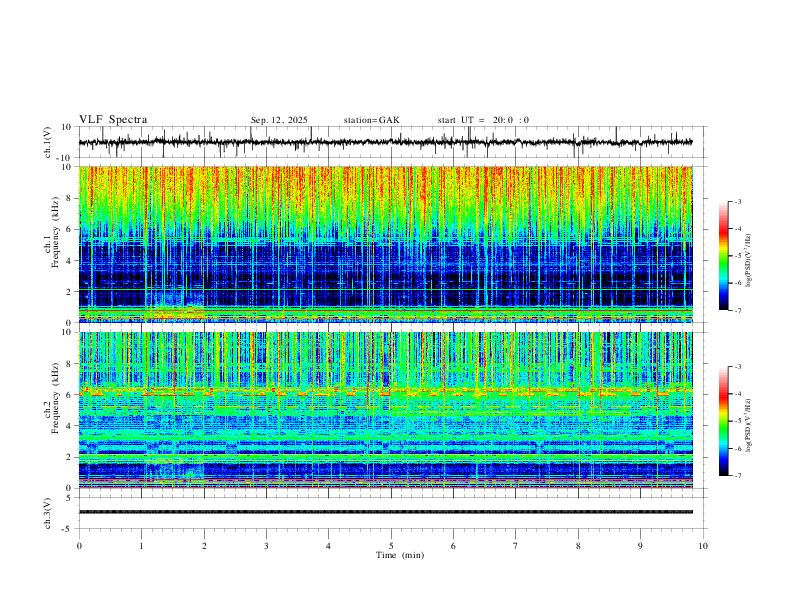Click the ch.2 spectrogram panel
The image size is (792, 612).
tap(386, 410)
